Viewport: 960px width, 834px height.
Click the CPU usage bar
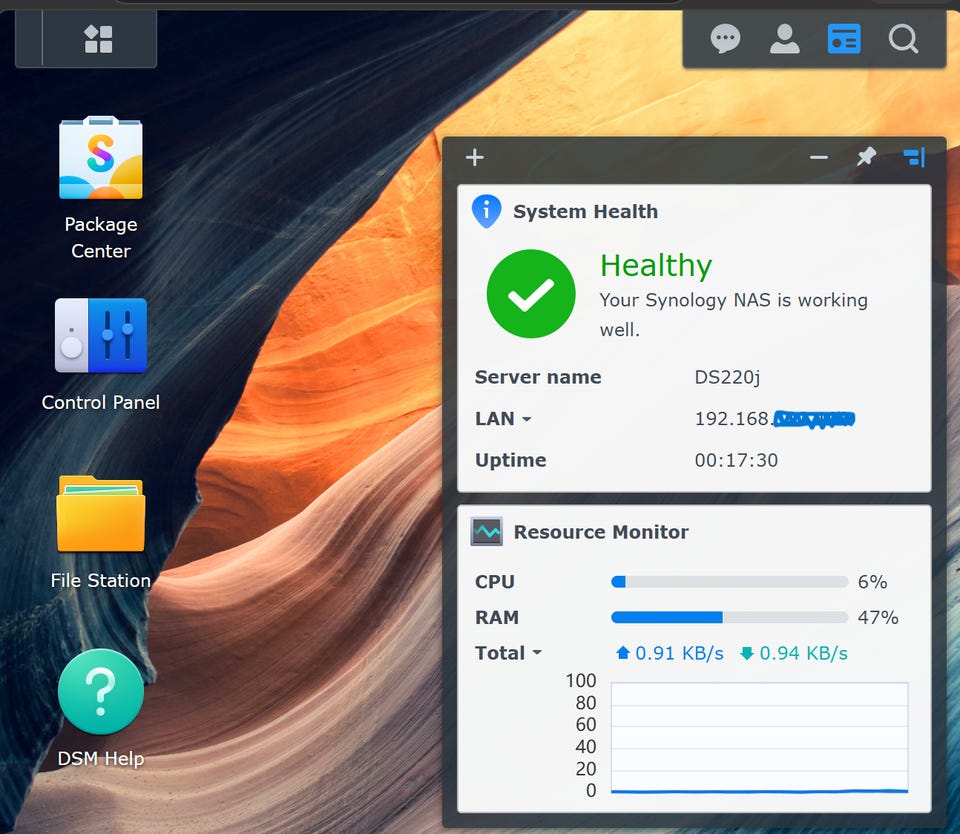tap(729, 582)
